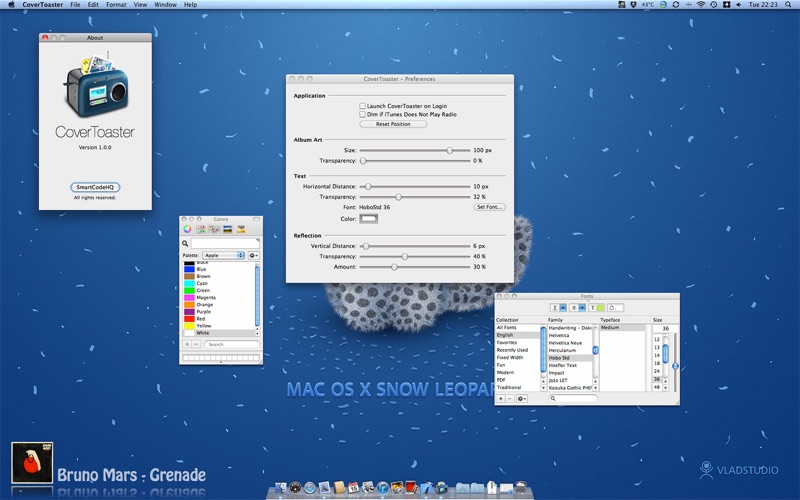
Task: Switch to image palettes tab in Colors
Action: [x=228, y=230]
